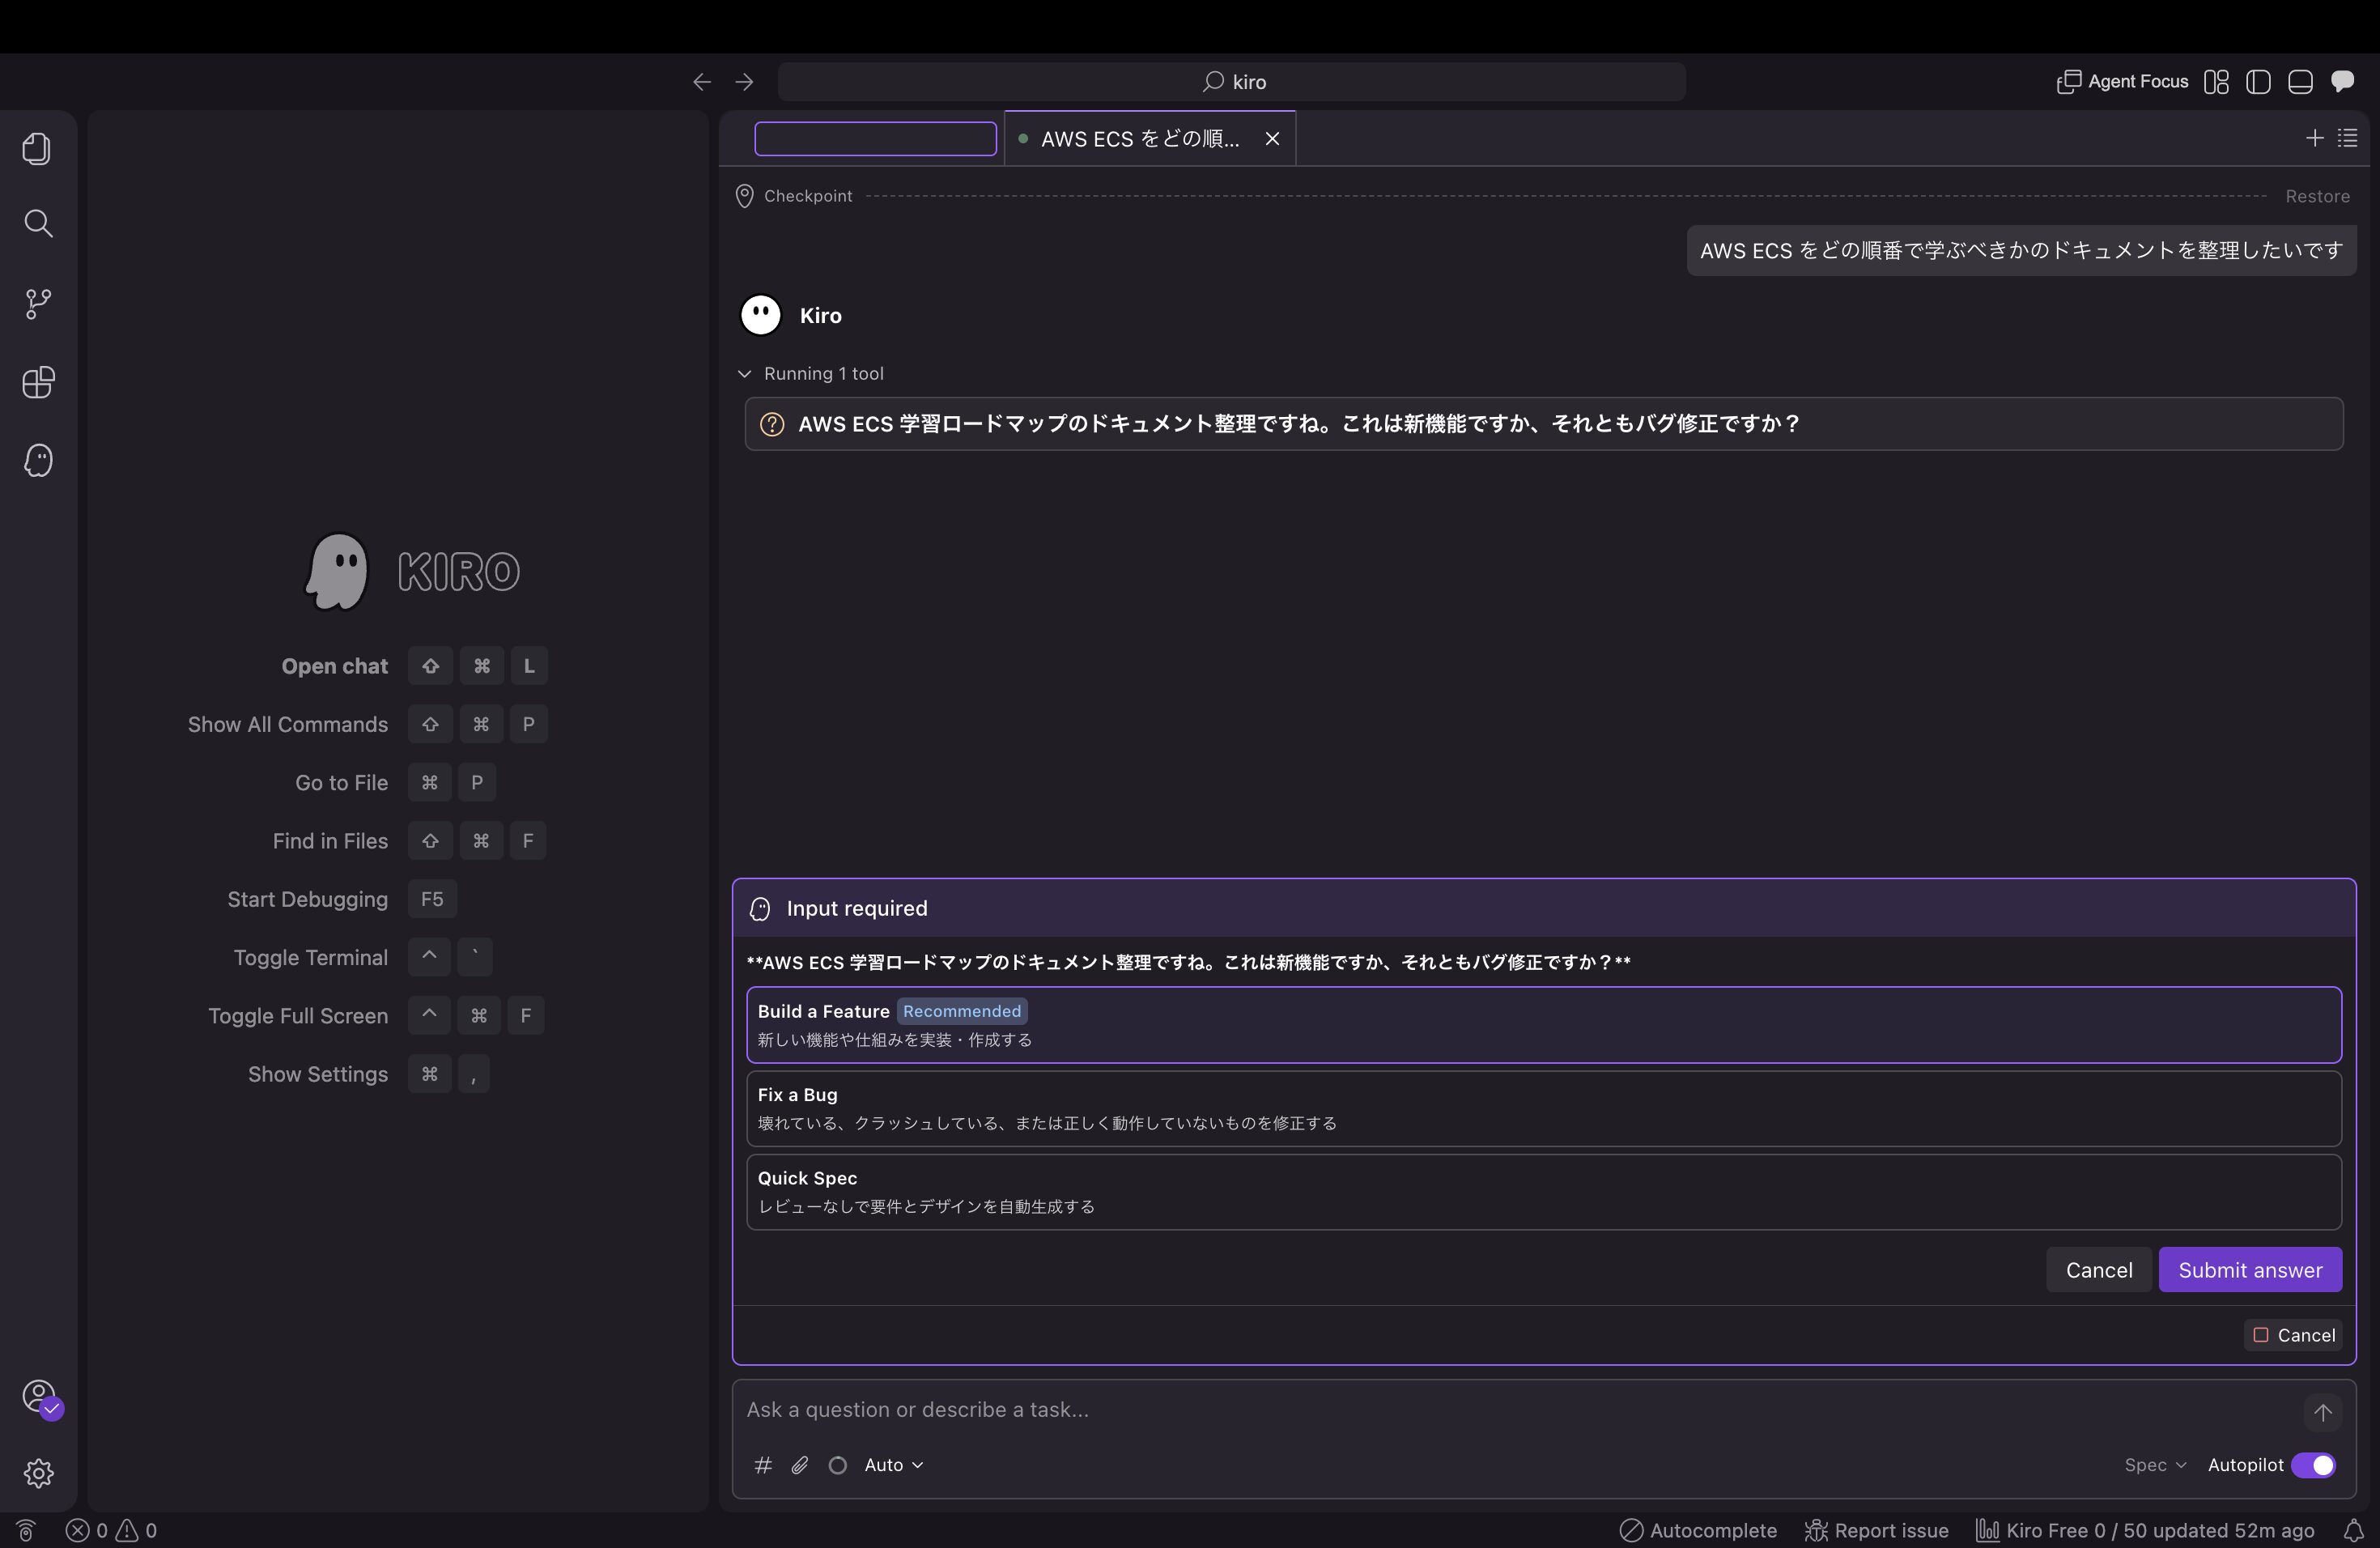The height and width of the screenshot is (1548, 2380).
Task: Open the chat history list icon
Action: click(x=2347, y=138)
